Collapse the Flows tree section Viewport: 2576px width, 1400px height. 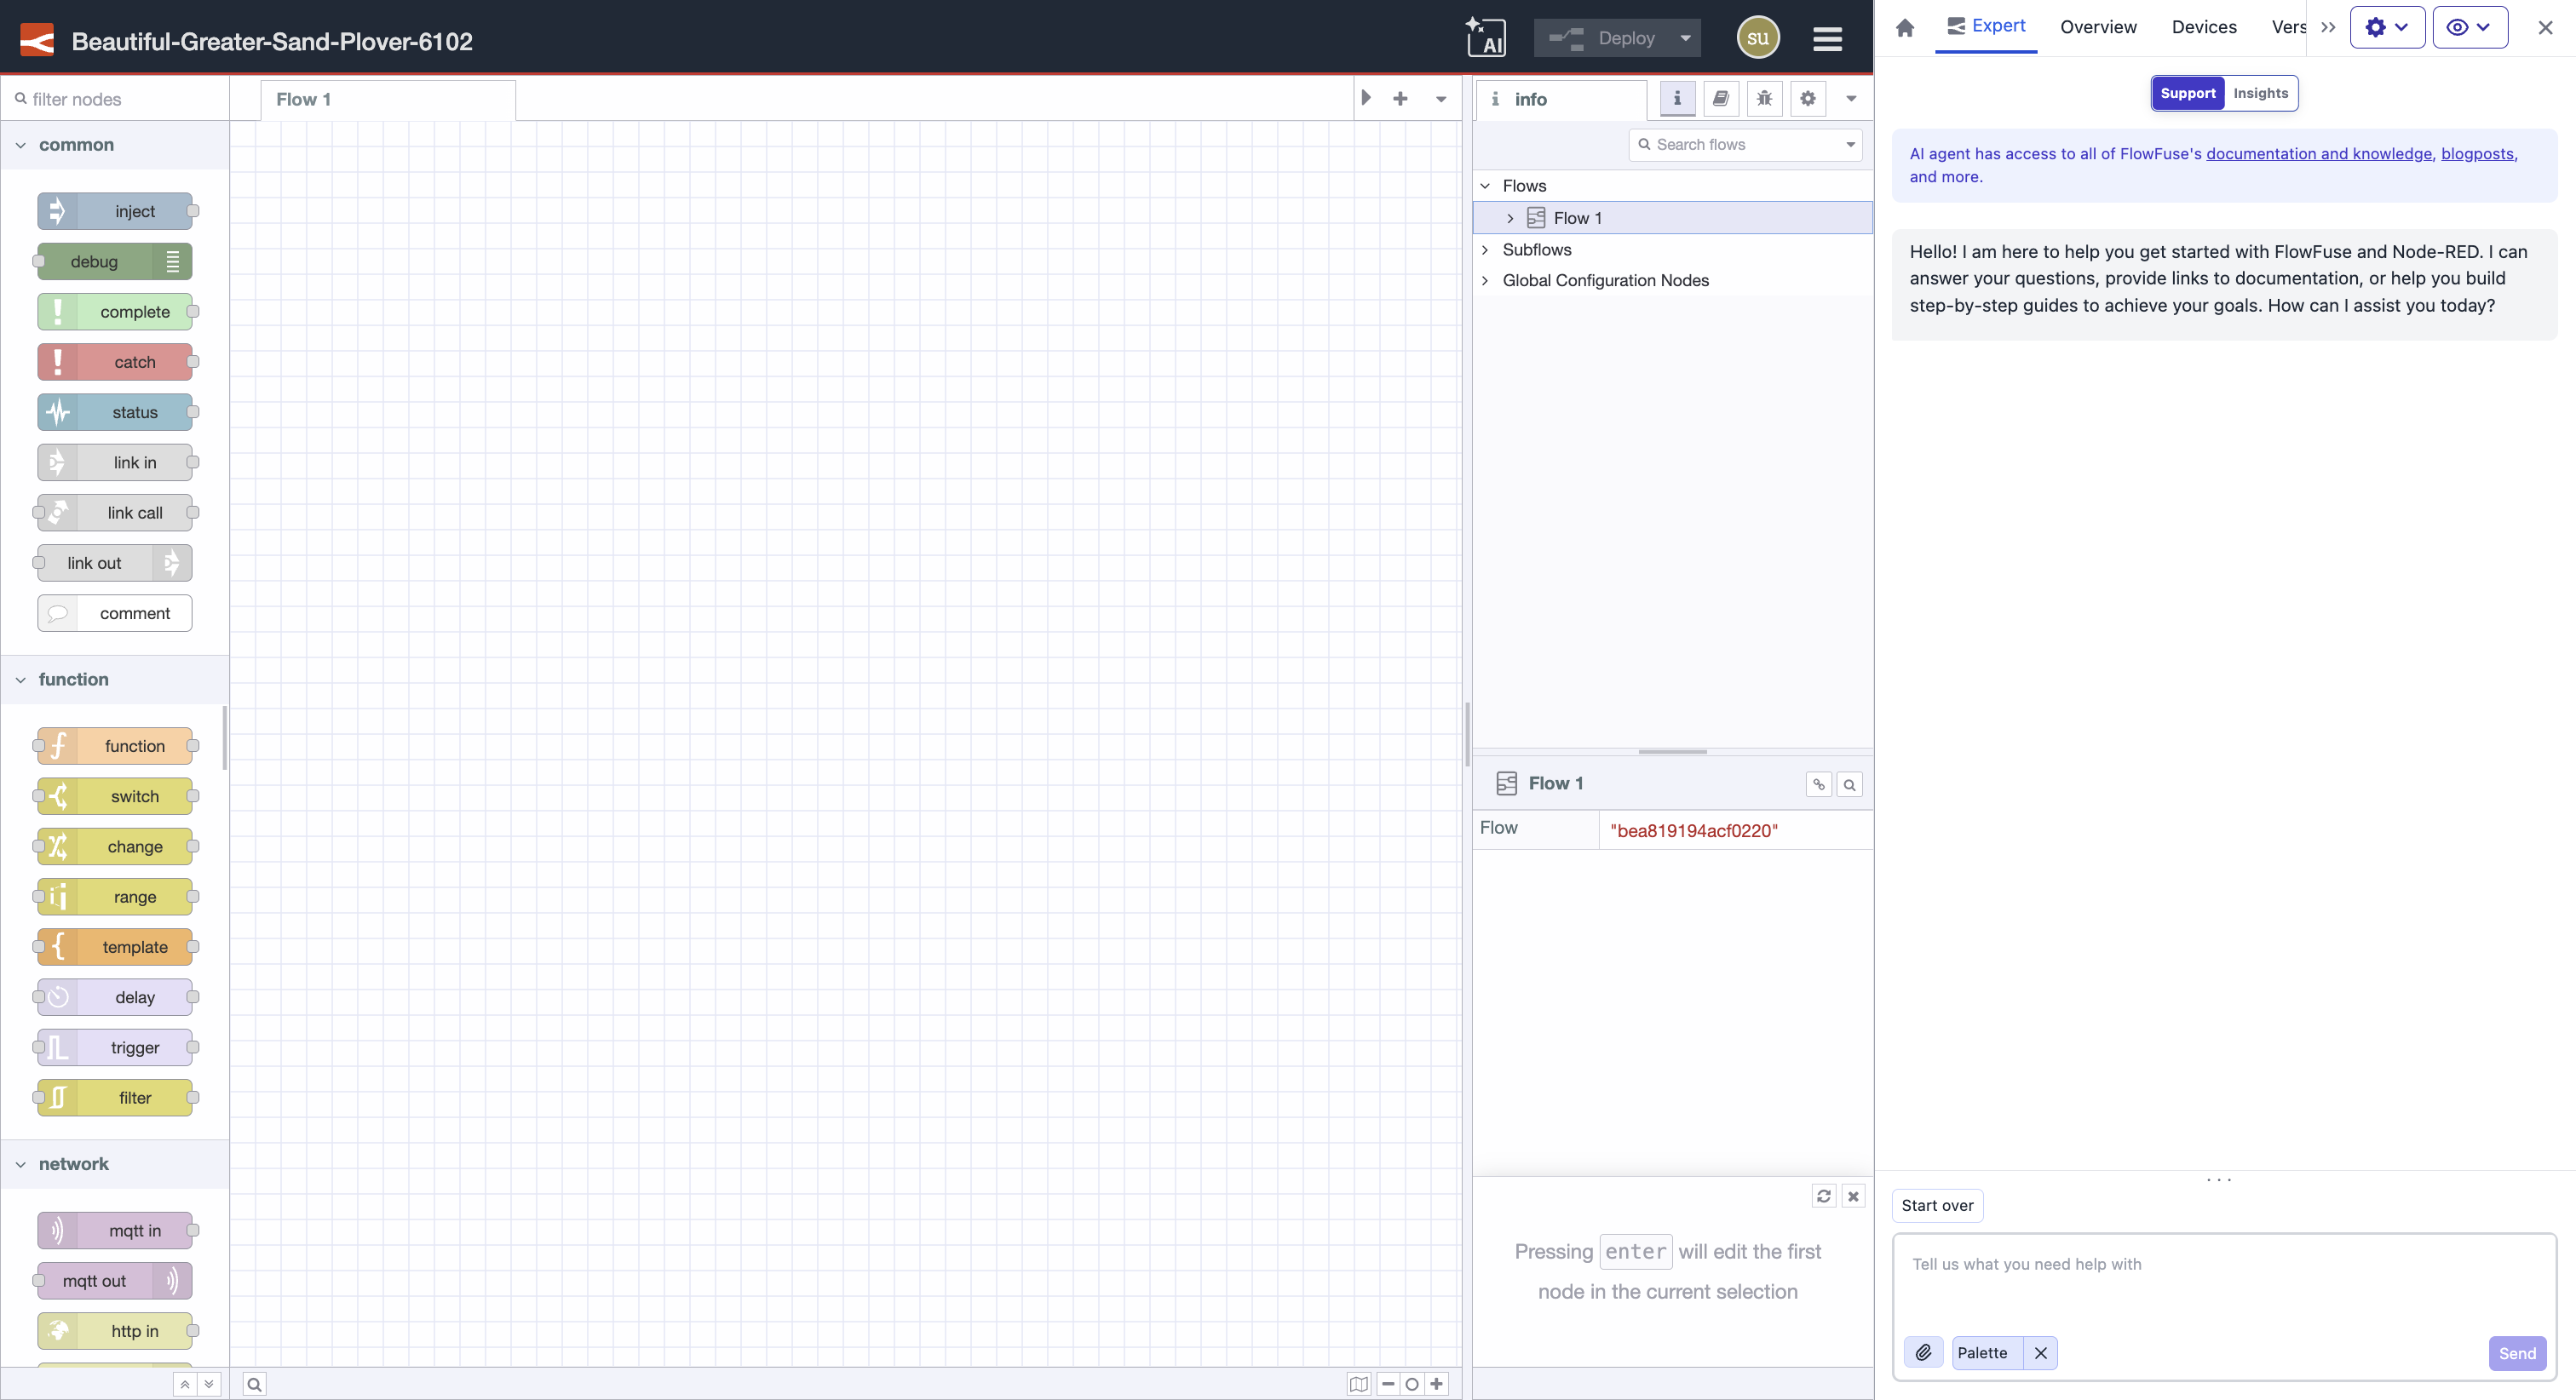[1485, 186]
